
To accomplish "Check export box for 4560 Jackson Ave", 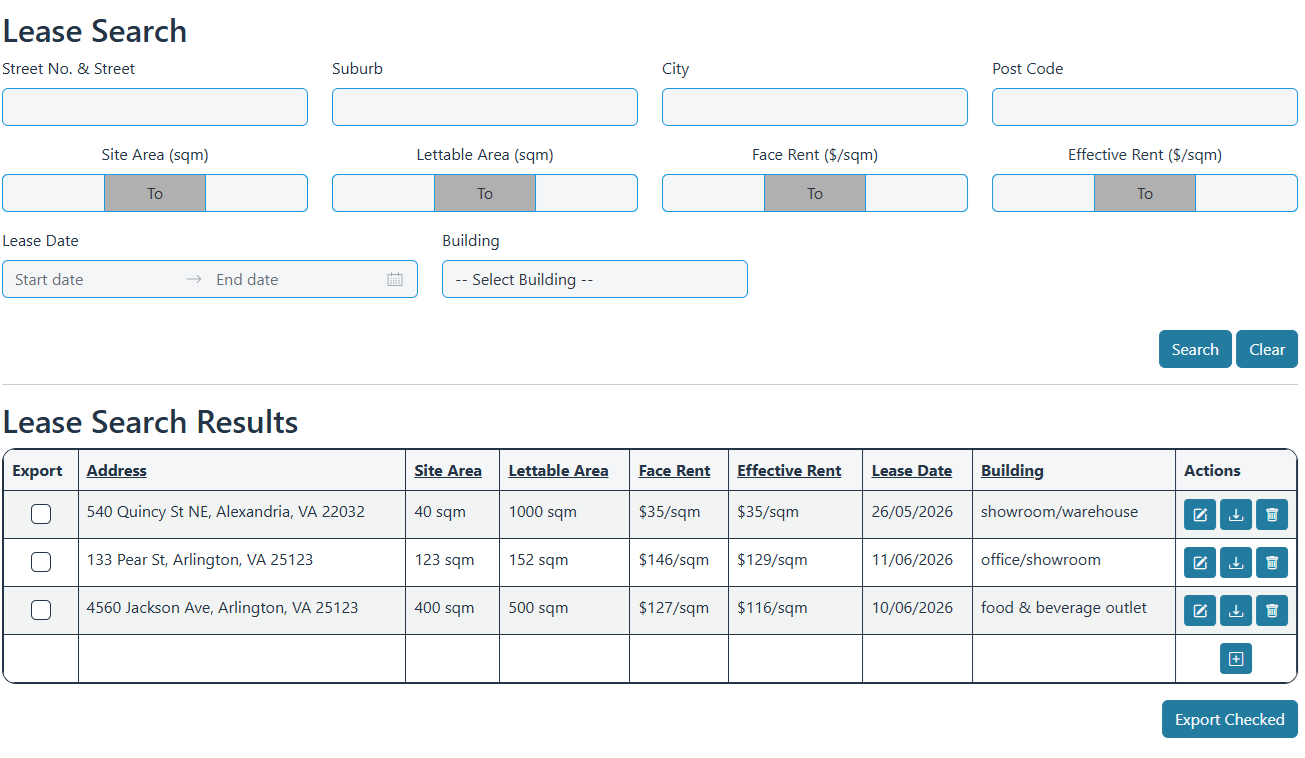I will tap(41, 610).
